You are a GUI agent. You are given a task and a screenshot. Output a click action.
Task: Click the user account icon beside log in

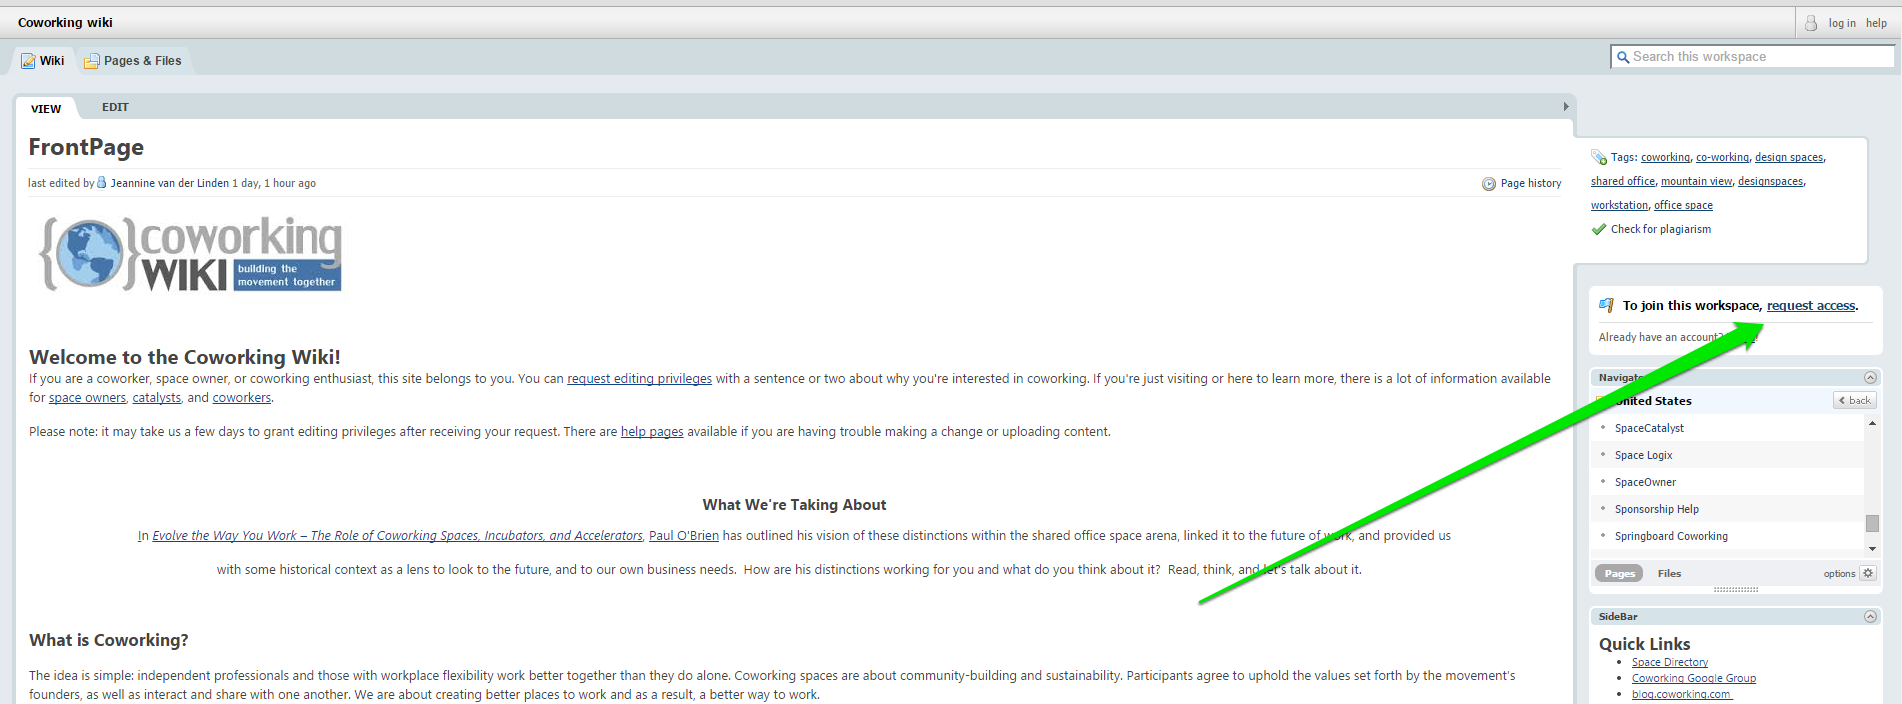1811,23
